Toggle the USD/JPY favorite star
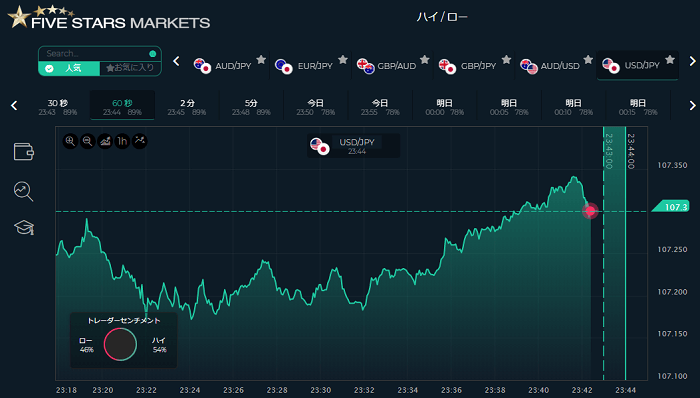The width and height of the screenshot is (700, 398). [x=670, y=59]
